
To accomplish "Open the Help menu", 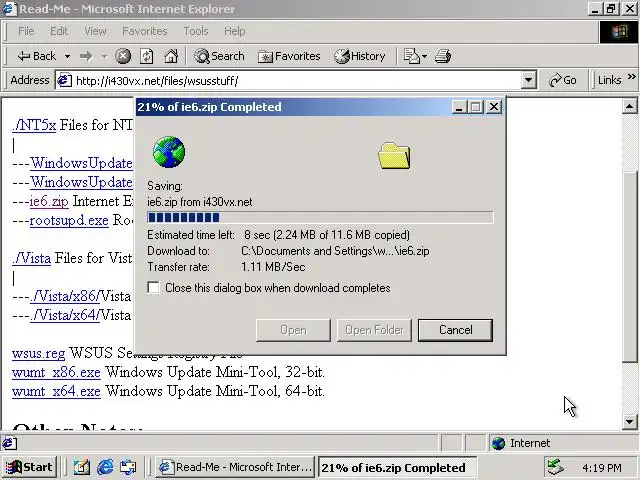I will pos(235,31).
